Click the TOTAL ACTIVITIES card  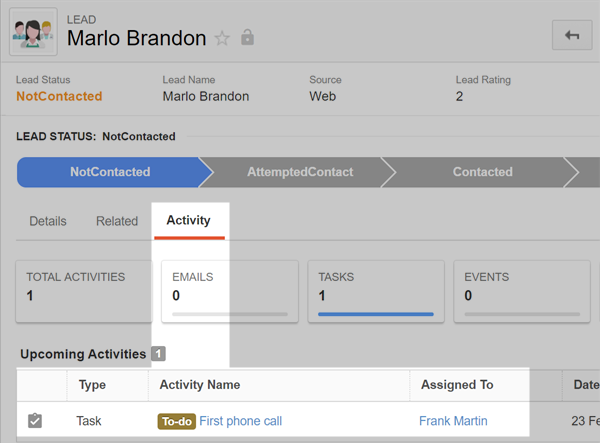point(84,292)
